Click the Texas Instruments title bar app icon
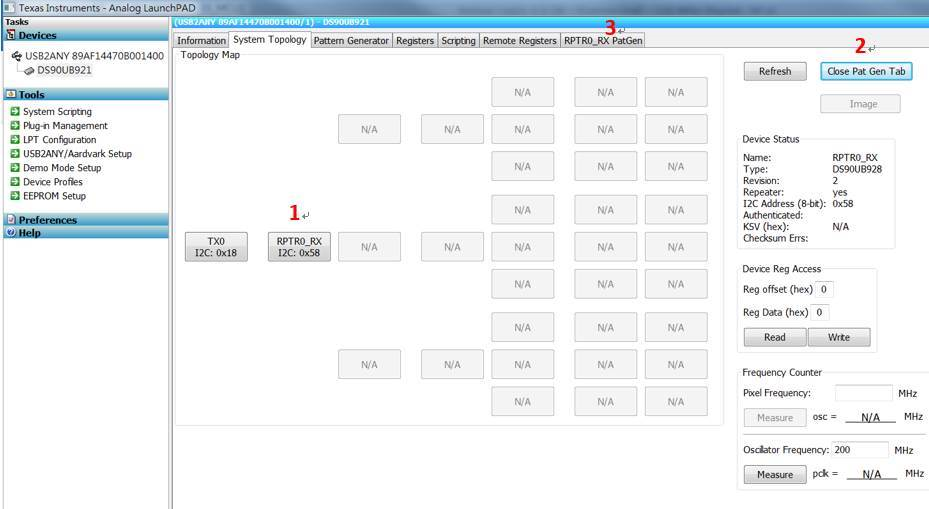 (9, 8)
